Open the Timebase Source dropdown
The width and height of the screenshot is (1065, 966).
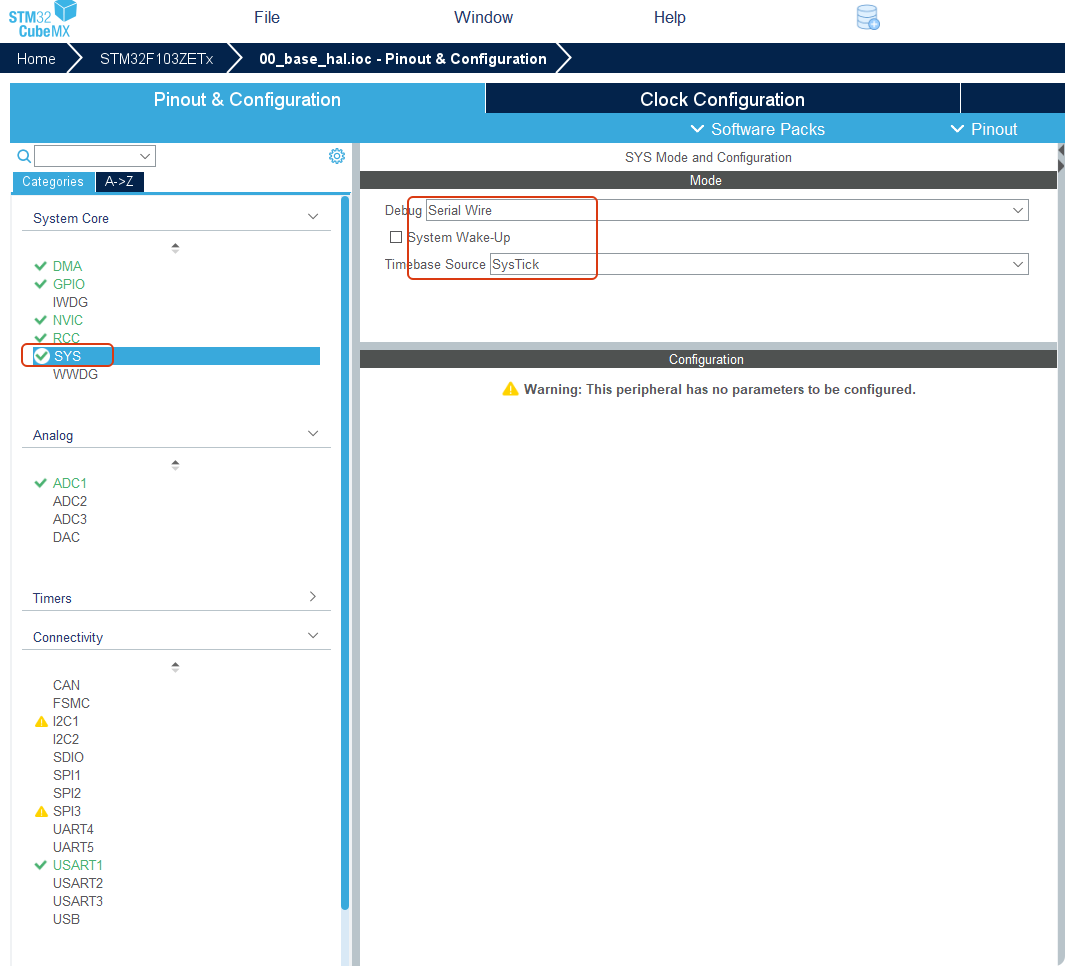(x=759, y=264)
